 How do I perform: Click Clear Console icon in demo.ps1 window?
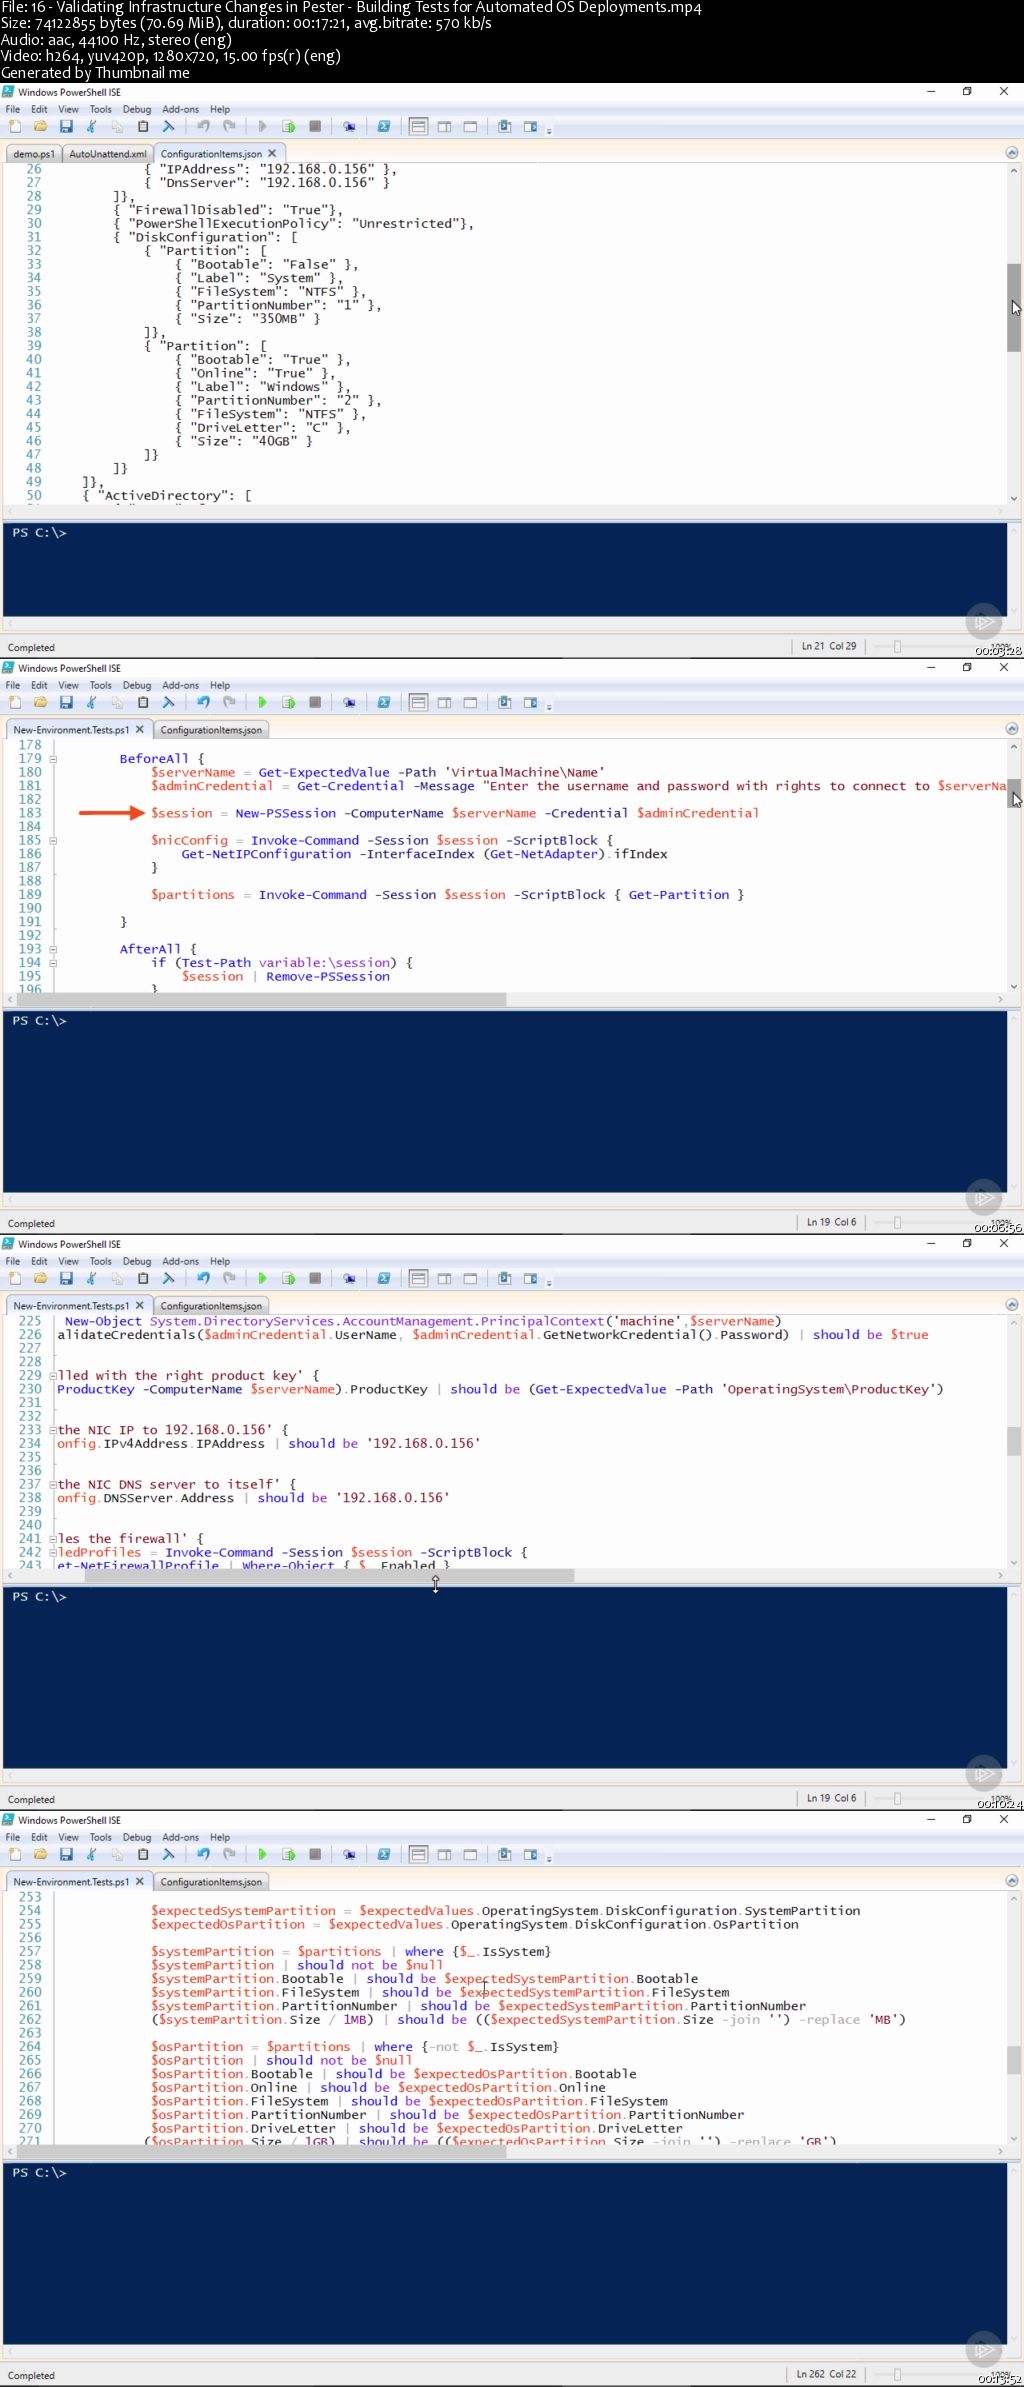tap(169, 127)
